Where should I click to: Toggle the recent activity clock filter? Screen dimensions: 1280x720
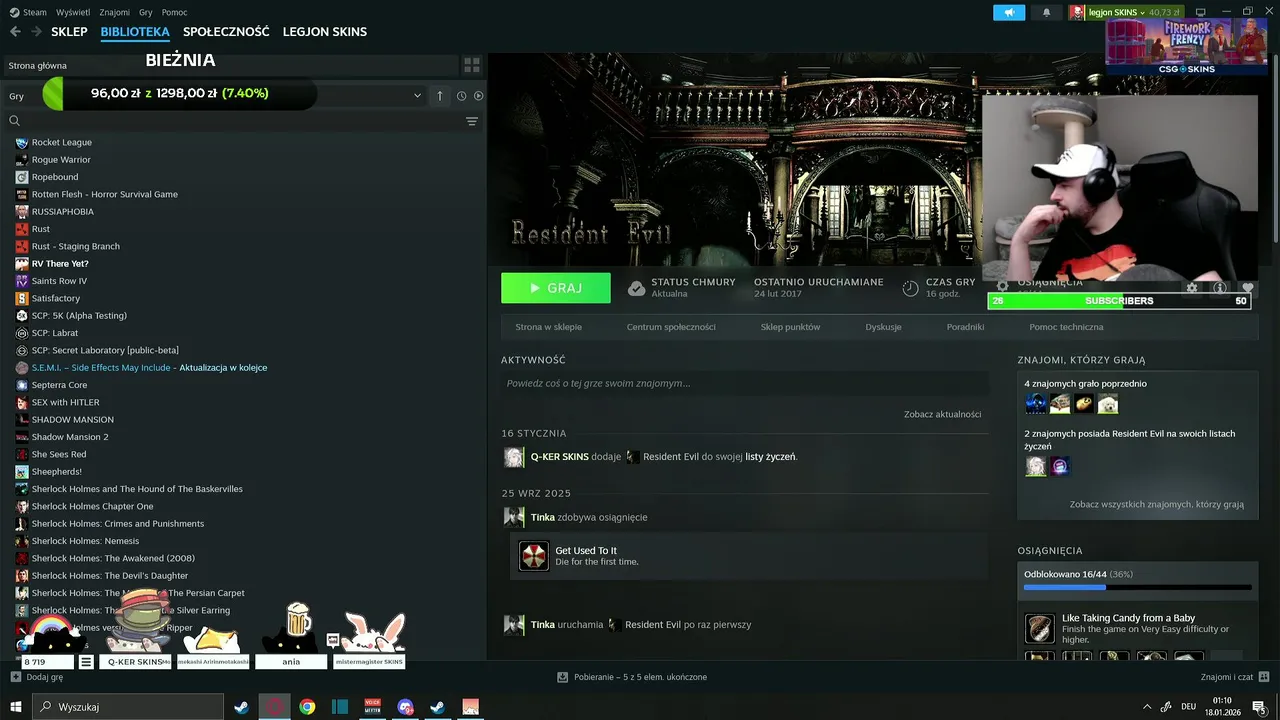coord(461,96)
